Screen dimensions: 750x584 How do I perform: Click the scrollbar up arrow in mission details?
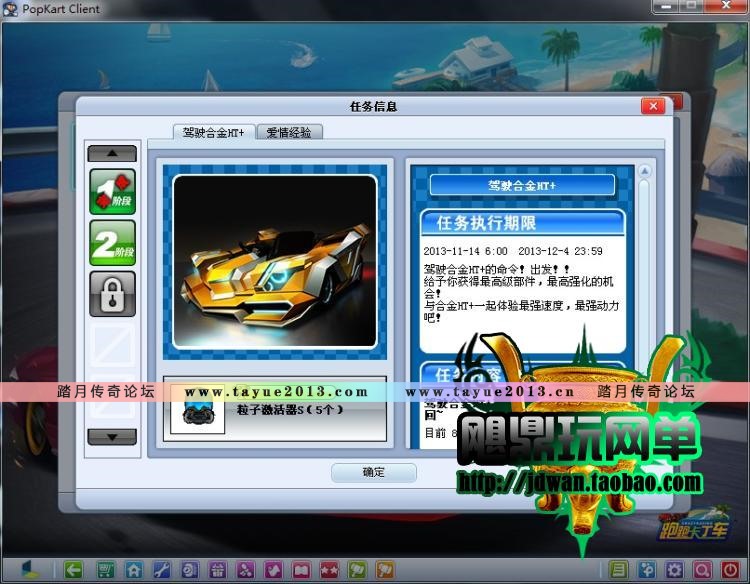coord(645,171)
